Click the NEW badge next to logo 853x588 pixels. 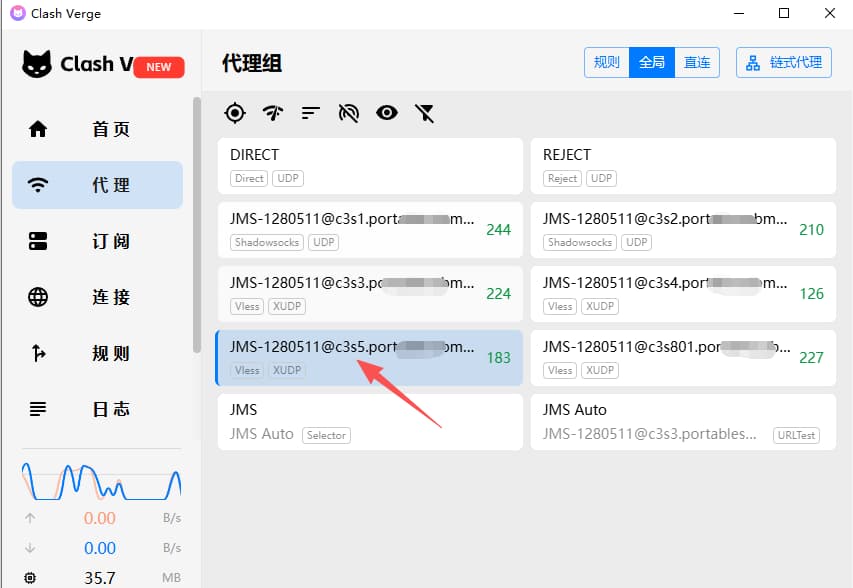click(159, 67)
